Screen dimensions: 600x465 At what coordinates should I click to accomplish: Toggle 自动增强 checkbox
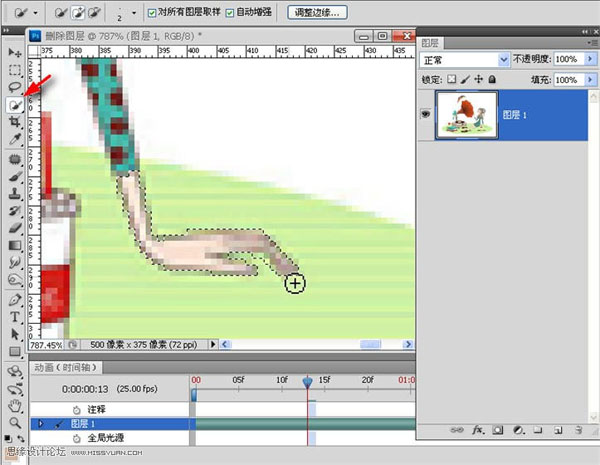230,13
